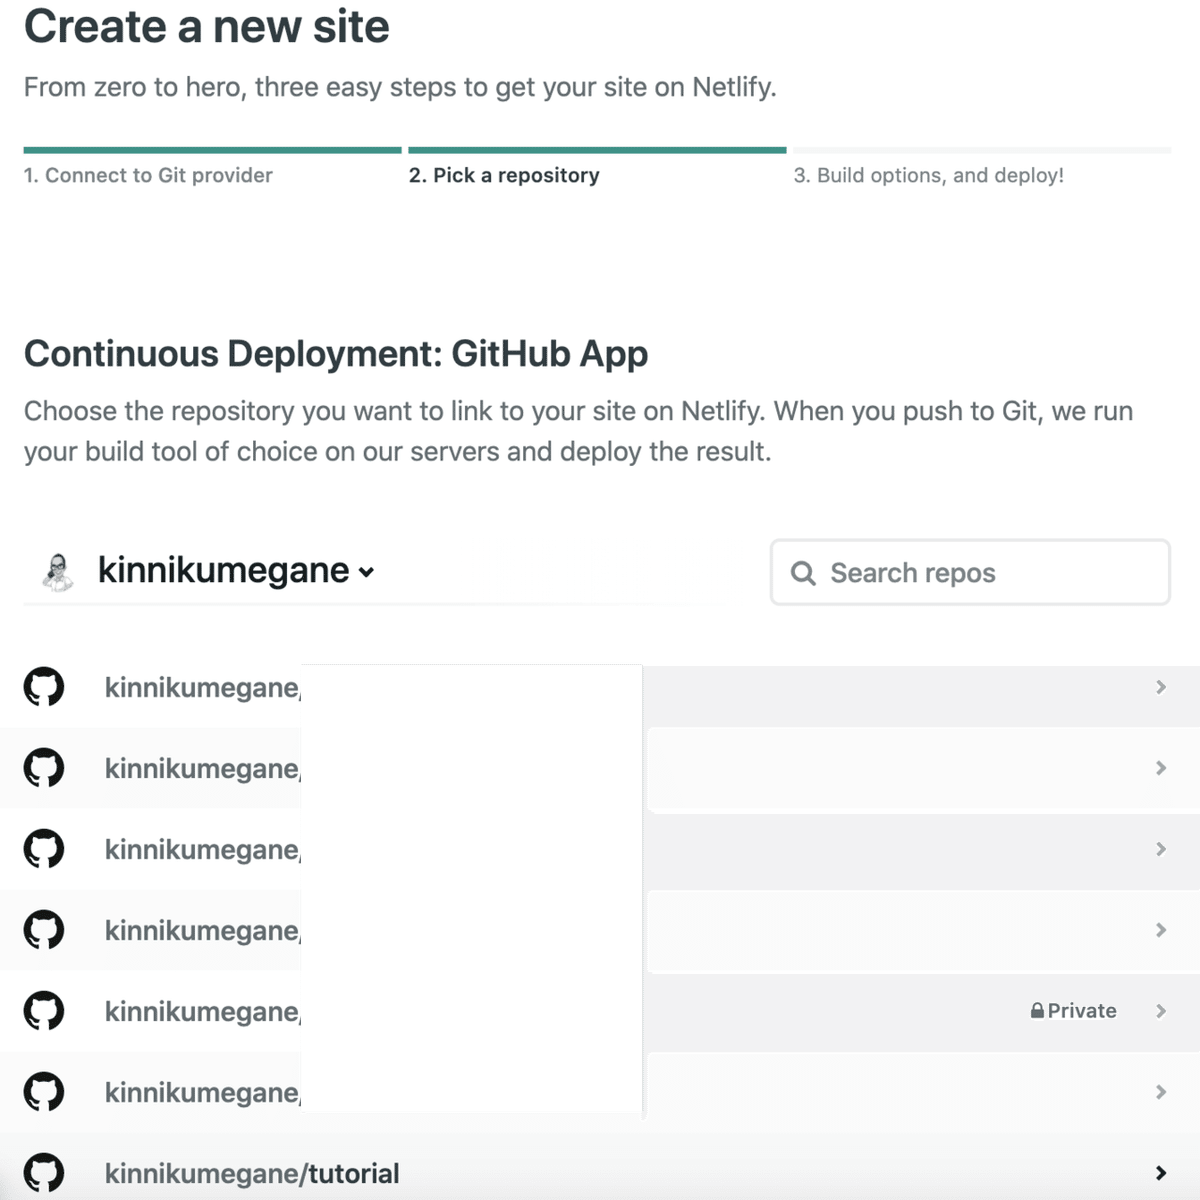The height and width of the screenshot is (1200, 1200).
Task: Click the GitHub icon in the third repository row
Action: [x=44, y=849]
